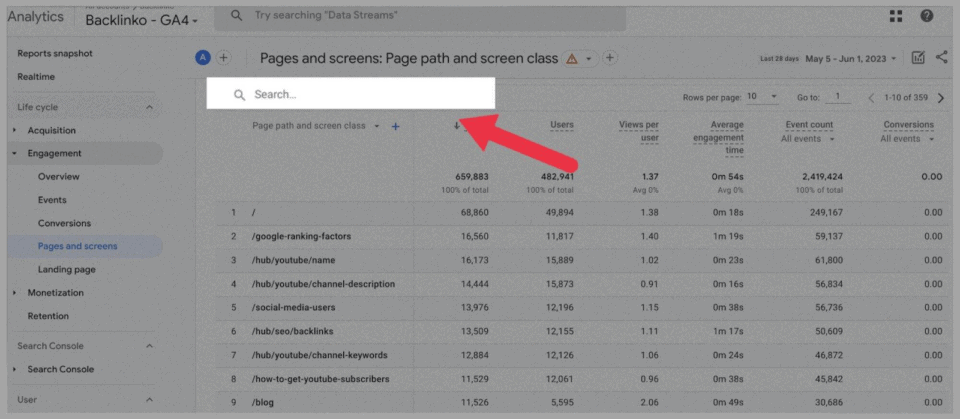Switch property via Backlinko - GA4 dropdown
The width and height of the screenshot is (960, 419).
[x=141, y=20]
